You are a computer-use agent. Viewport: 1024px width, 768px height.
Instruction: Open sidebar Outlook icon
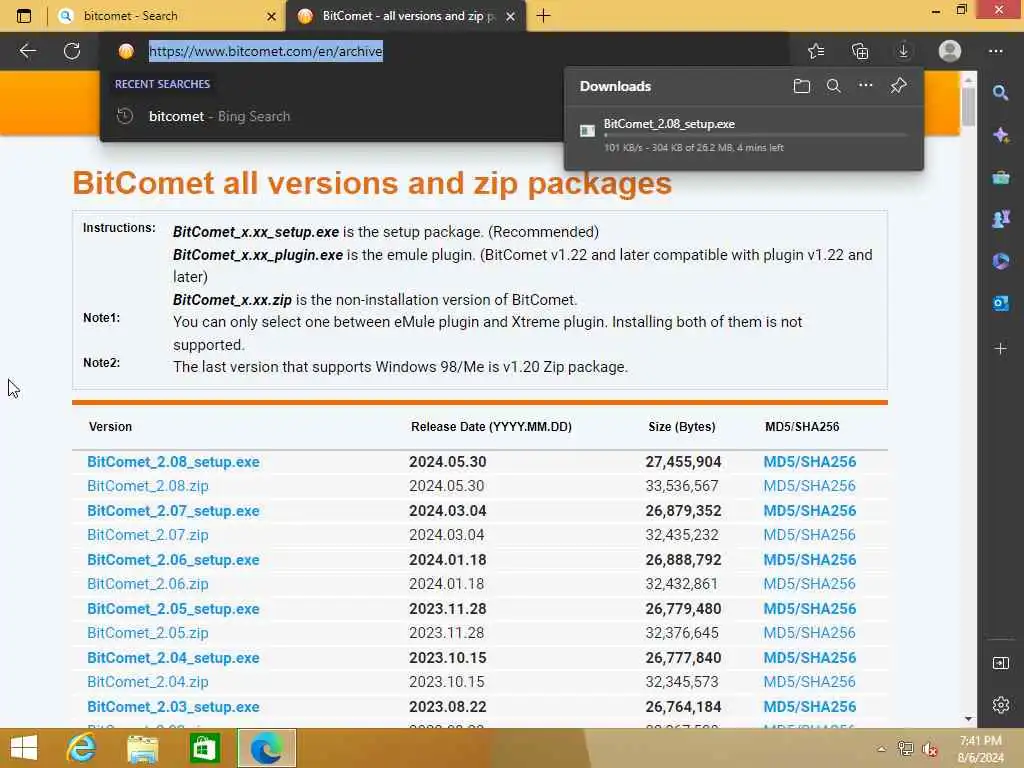point(1000,303)
